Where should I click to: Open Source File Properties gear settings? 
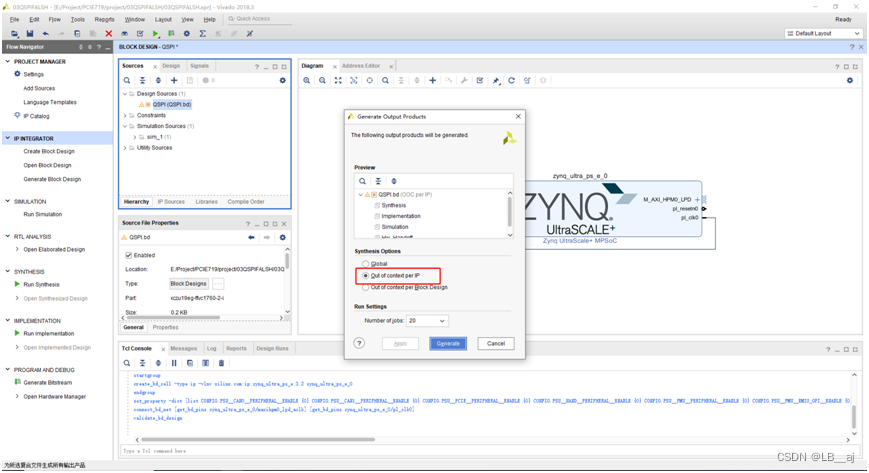coord(283,237)
